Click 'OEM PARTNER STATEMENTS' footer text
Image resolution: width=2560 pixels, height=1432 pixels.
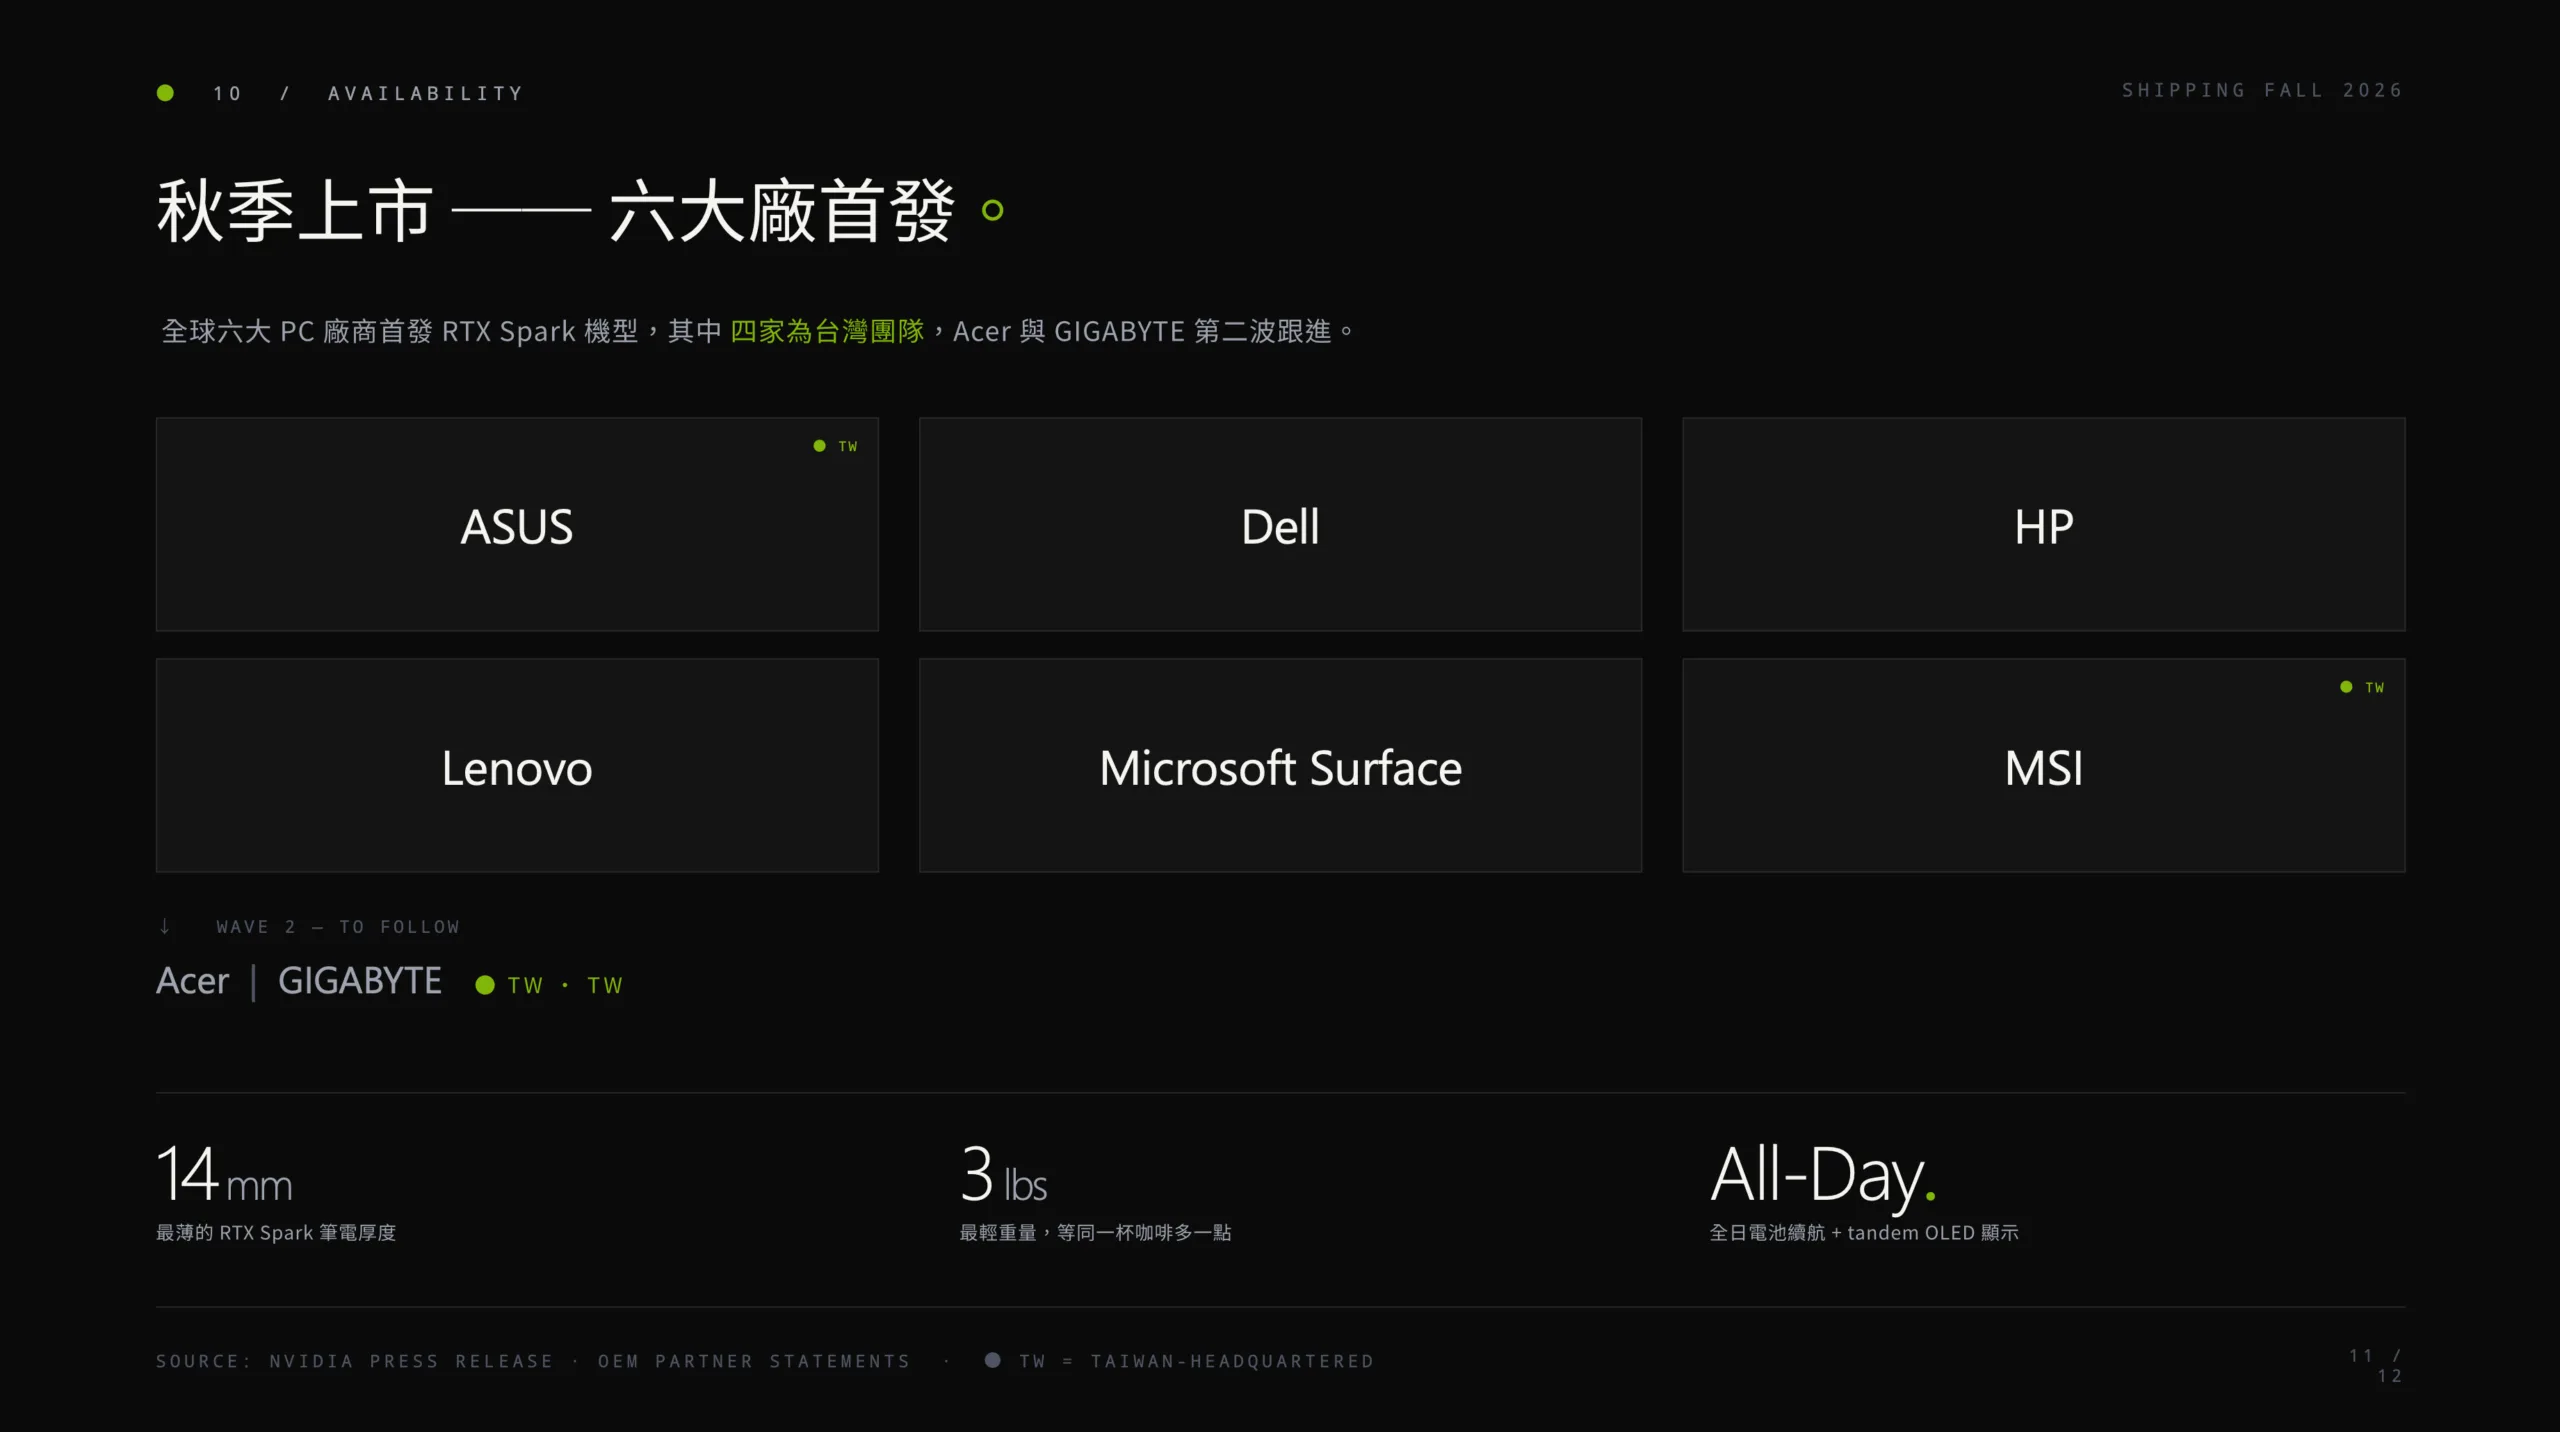[x=754, y=1361]
